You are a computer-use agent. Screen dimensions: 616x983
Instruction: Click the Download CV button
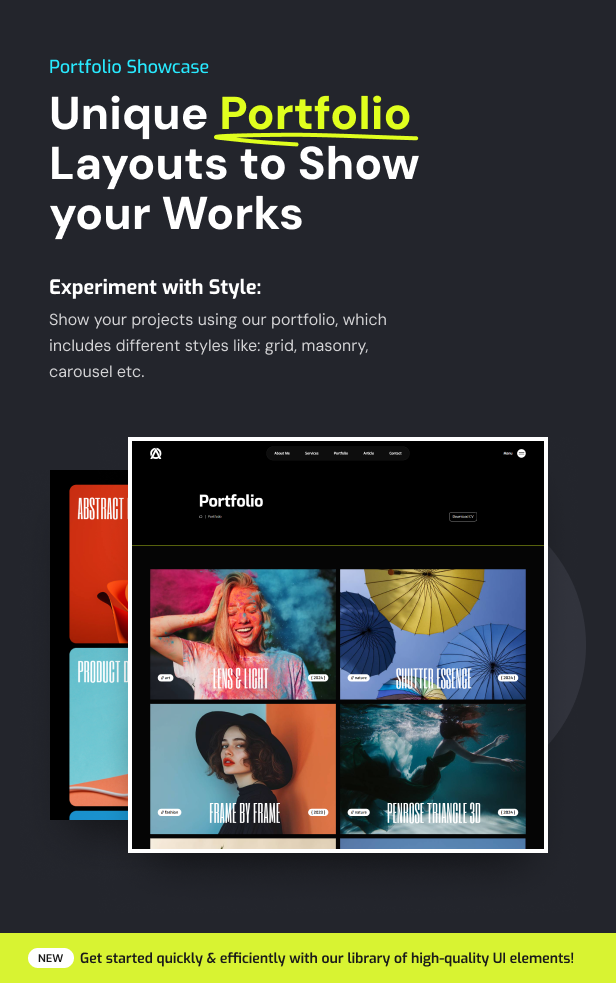click(x=463, y=517)
